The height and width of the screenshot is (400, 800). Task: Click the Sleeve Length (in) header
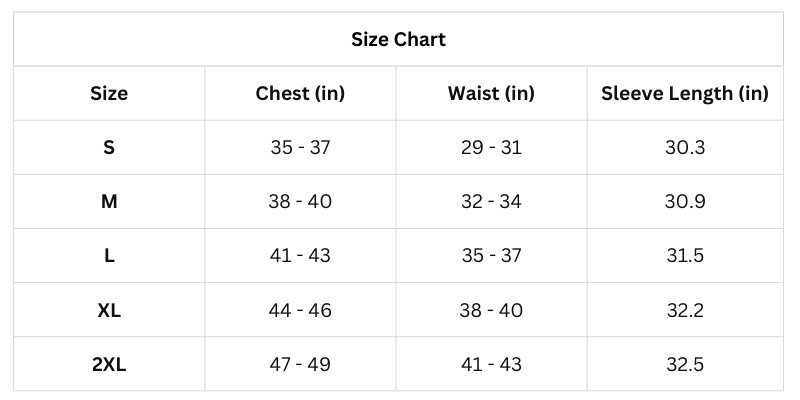pos(685,94)
